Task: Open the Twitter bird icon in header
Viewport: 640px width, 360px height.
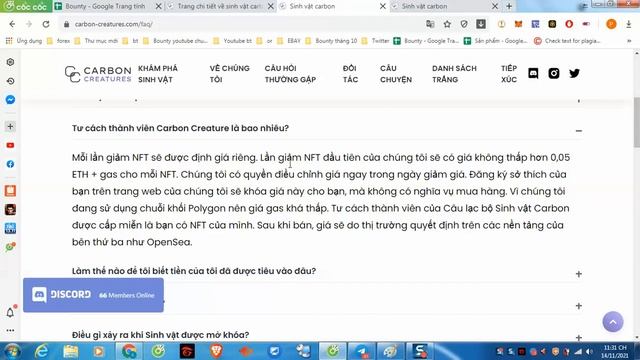Action: tap(574, 73)
